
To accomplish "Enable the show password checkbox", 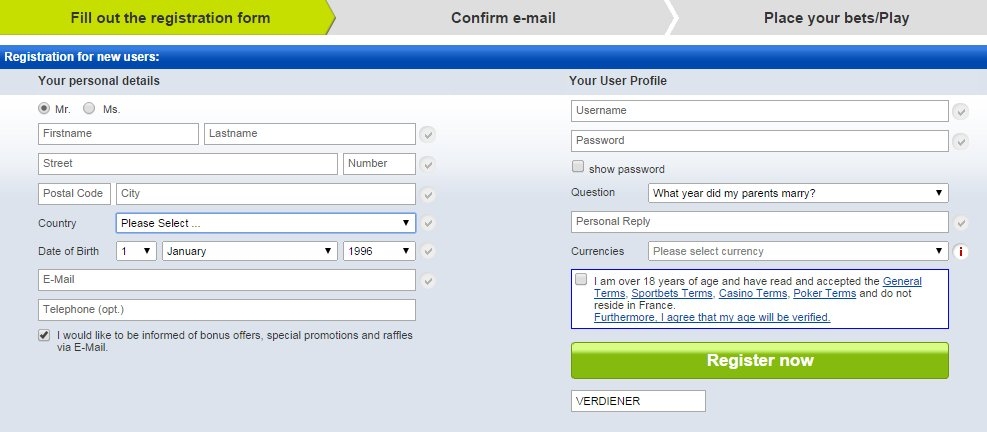I will 578,168.
